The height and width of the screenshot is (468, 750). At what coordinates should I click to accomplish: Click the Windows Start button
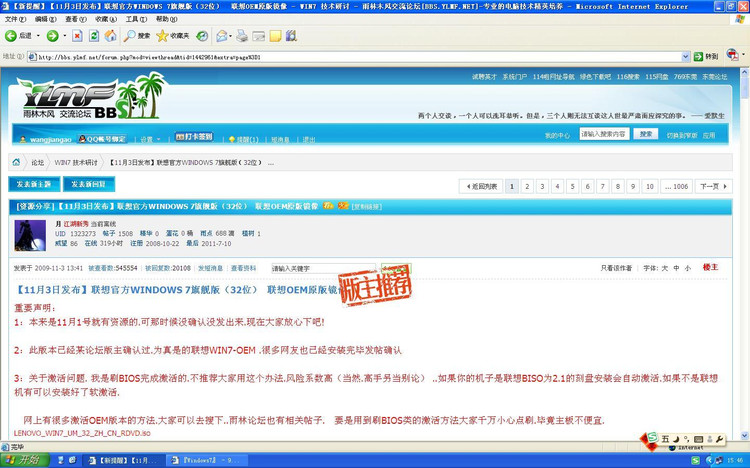tap(24, 460)
